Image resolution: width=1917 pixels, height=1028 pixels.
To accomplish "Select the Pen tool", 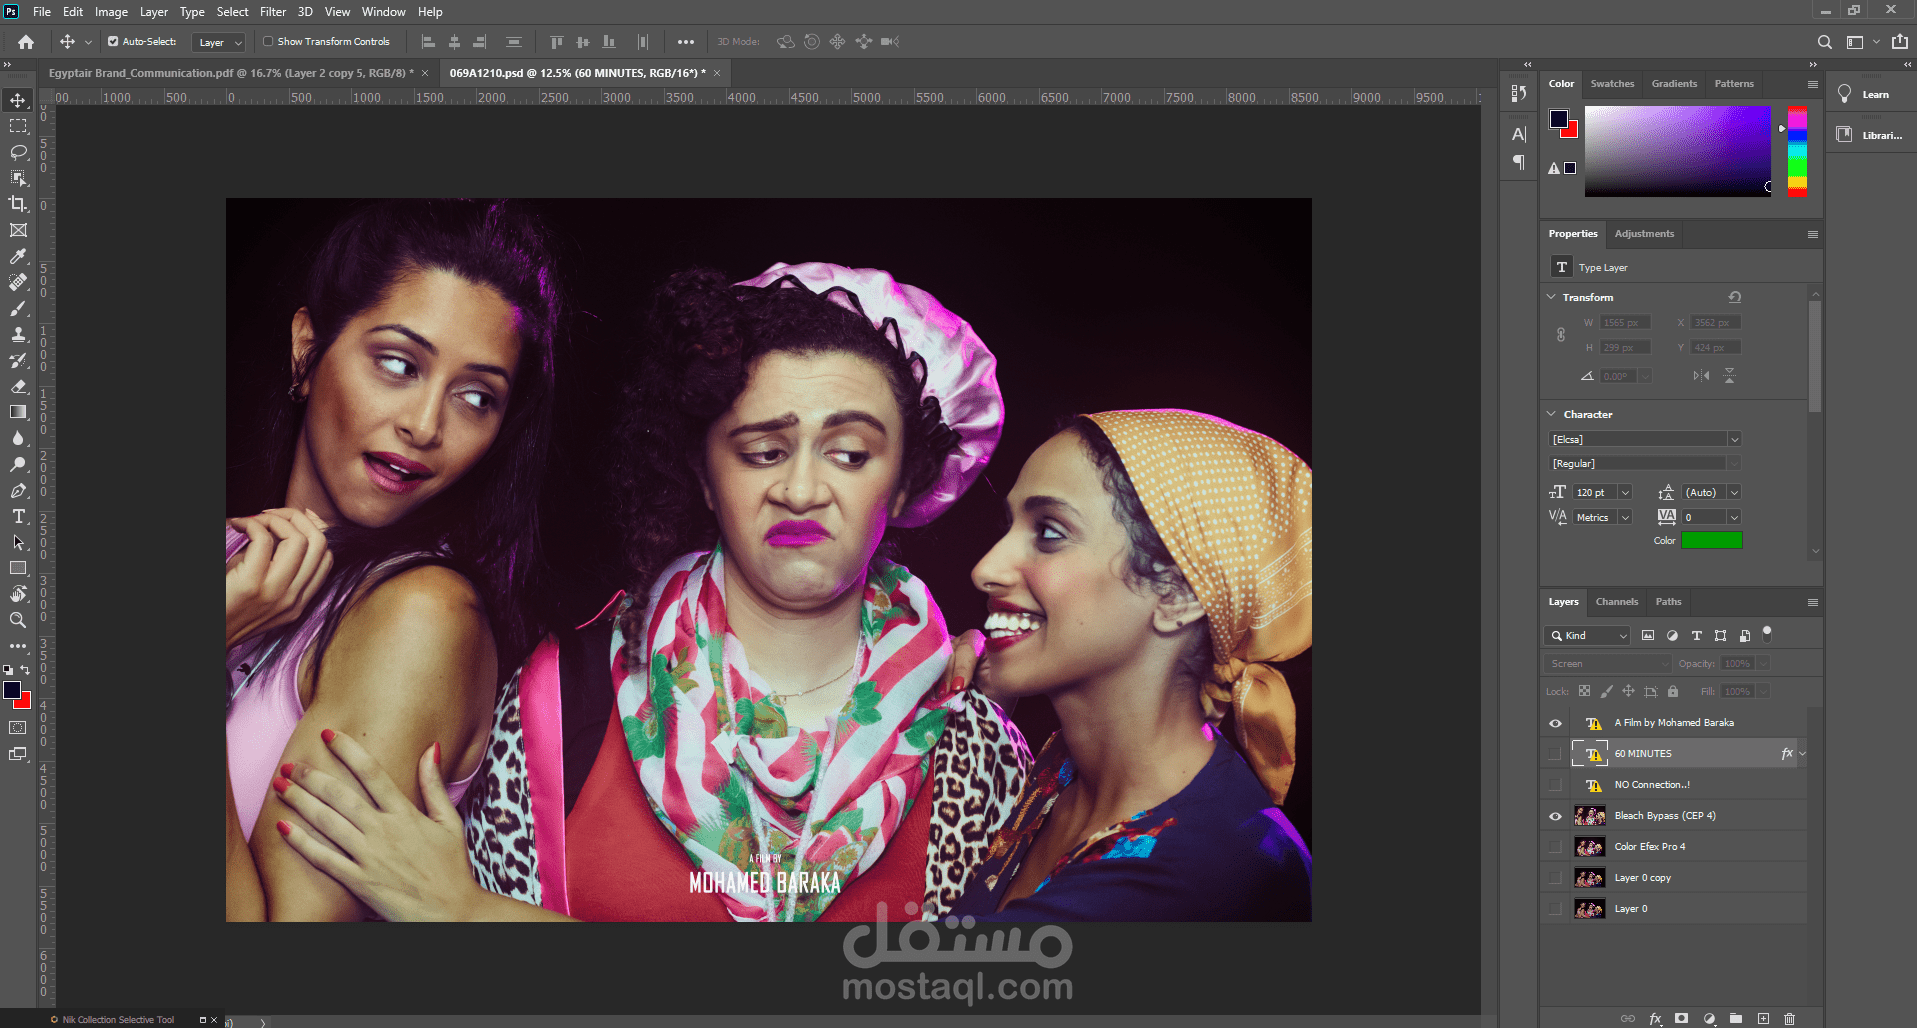I will (18, 490).
